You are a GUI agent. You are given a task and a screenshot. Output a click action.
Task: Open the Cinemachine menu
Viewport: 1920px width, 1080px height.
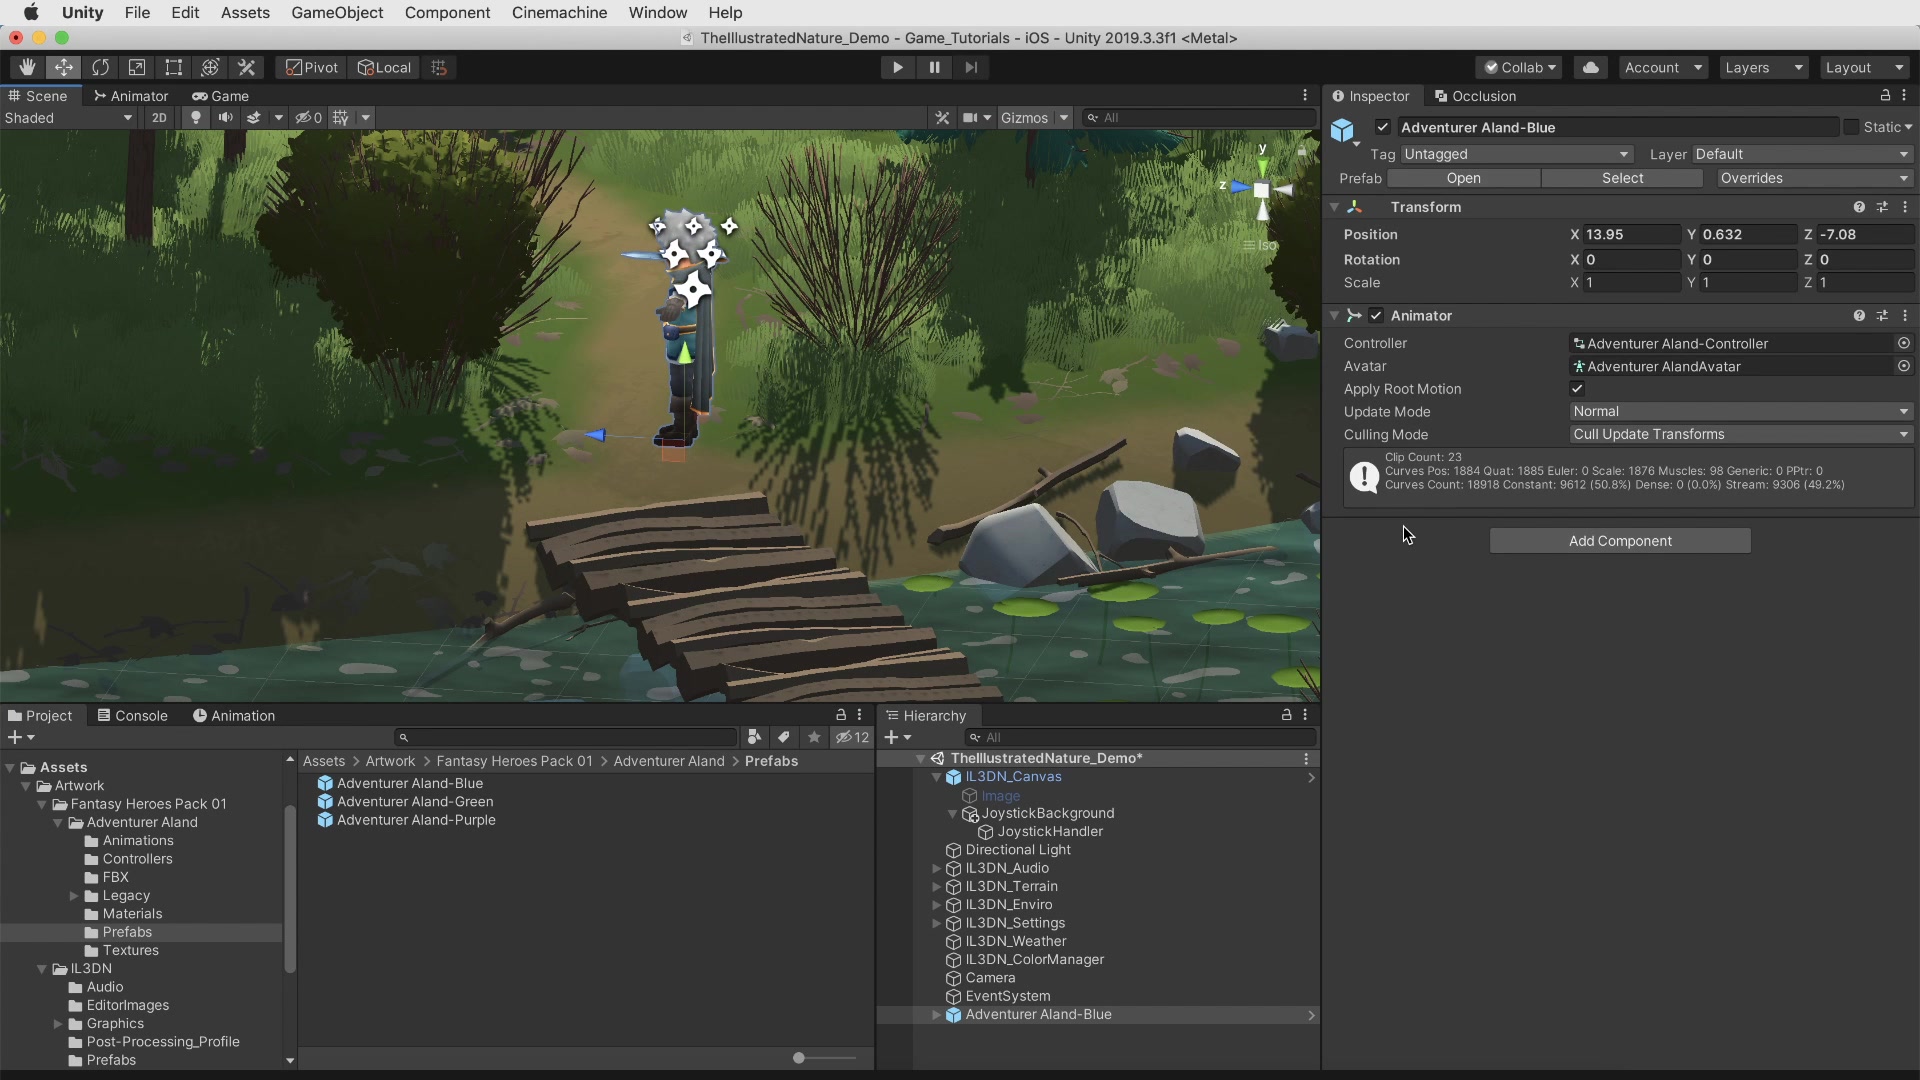click(559, 13)
